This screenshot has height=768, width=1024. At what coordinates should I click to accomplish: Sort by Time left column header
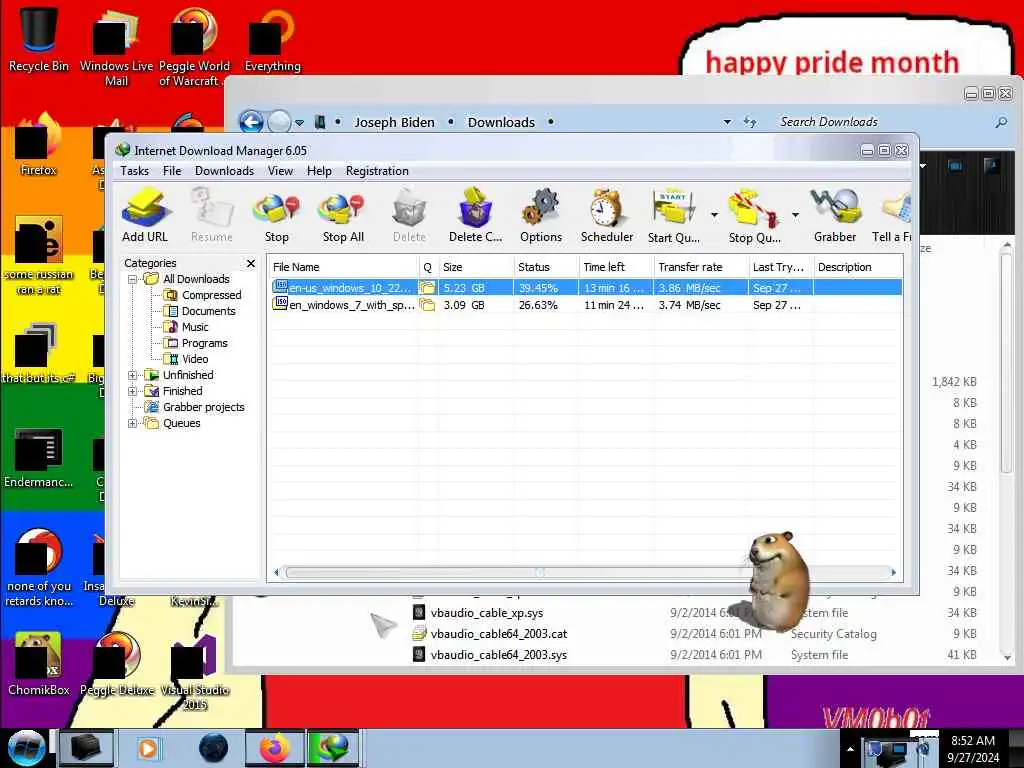tap(616, 267)
